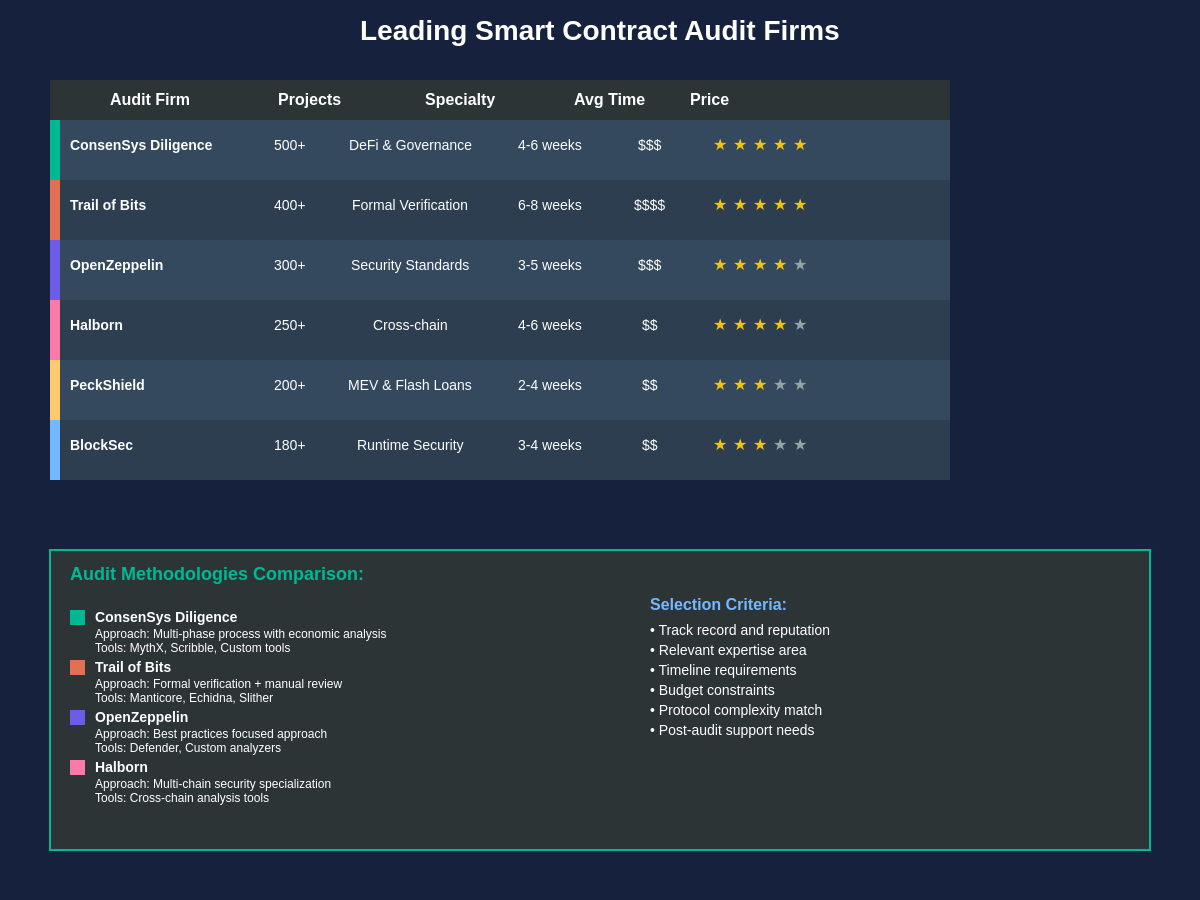Click the first star in Trail of Bits rating
This screenshot has width=1200, height=900.
pos(720,205)
